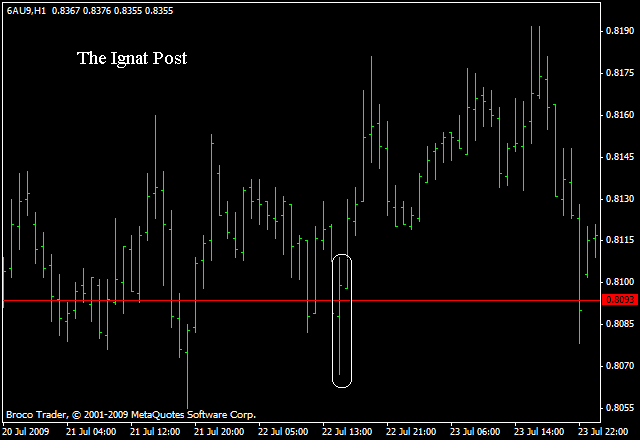Click the 0.8160 price axis label
640x440 pixels.
[620, 115]
